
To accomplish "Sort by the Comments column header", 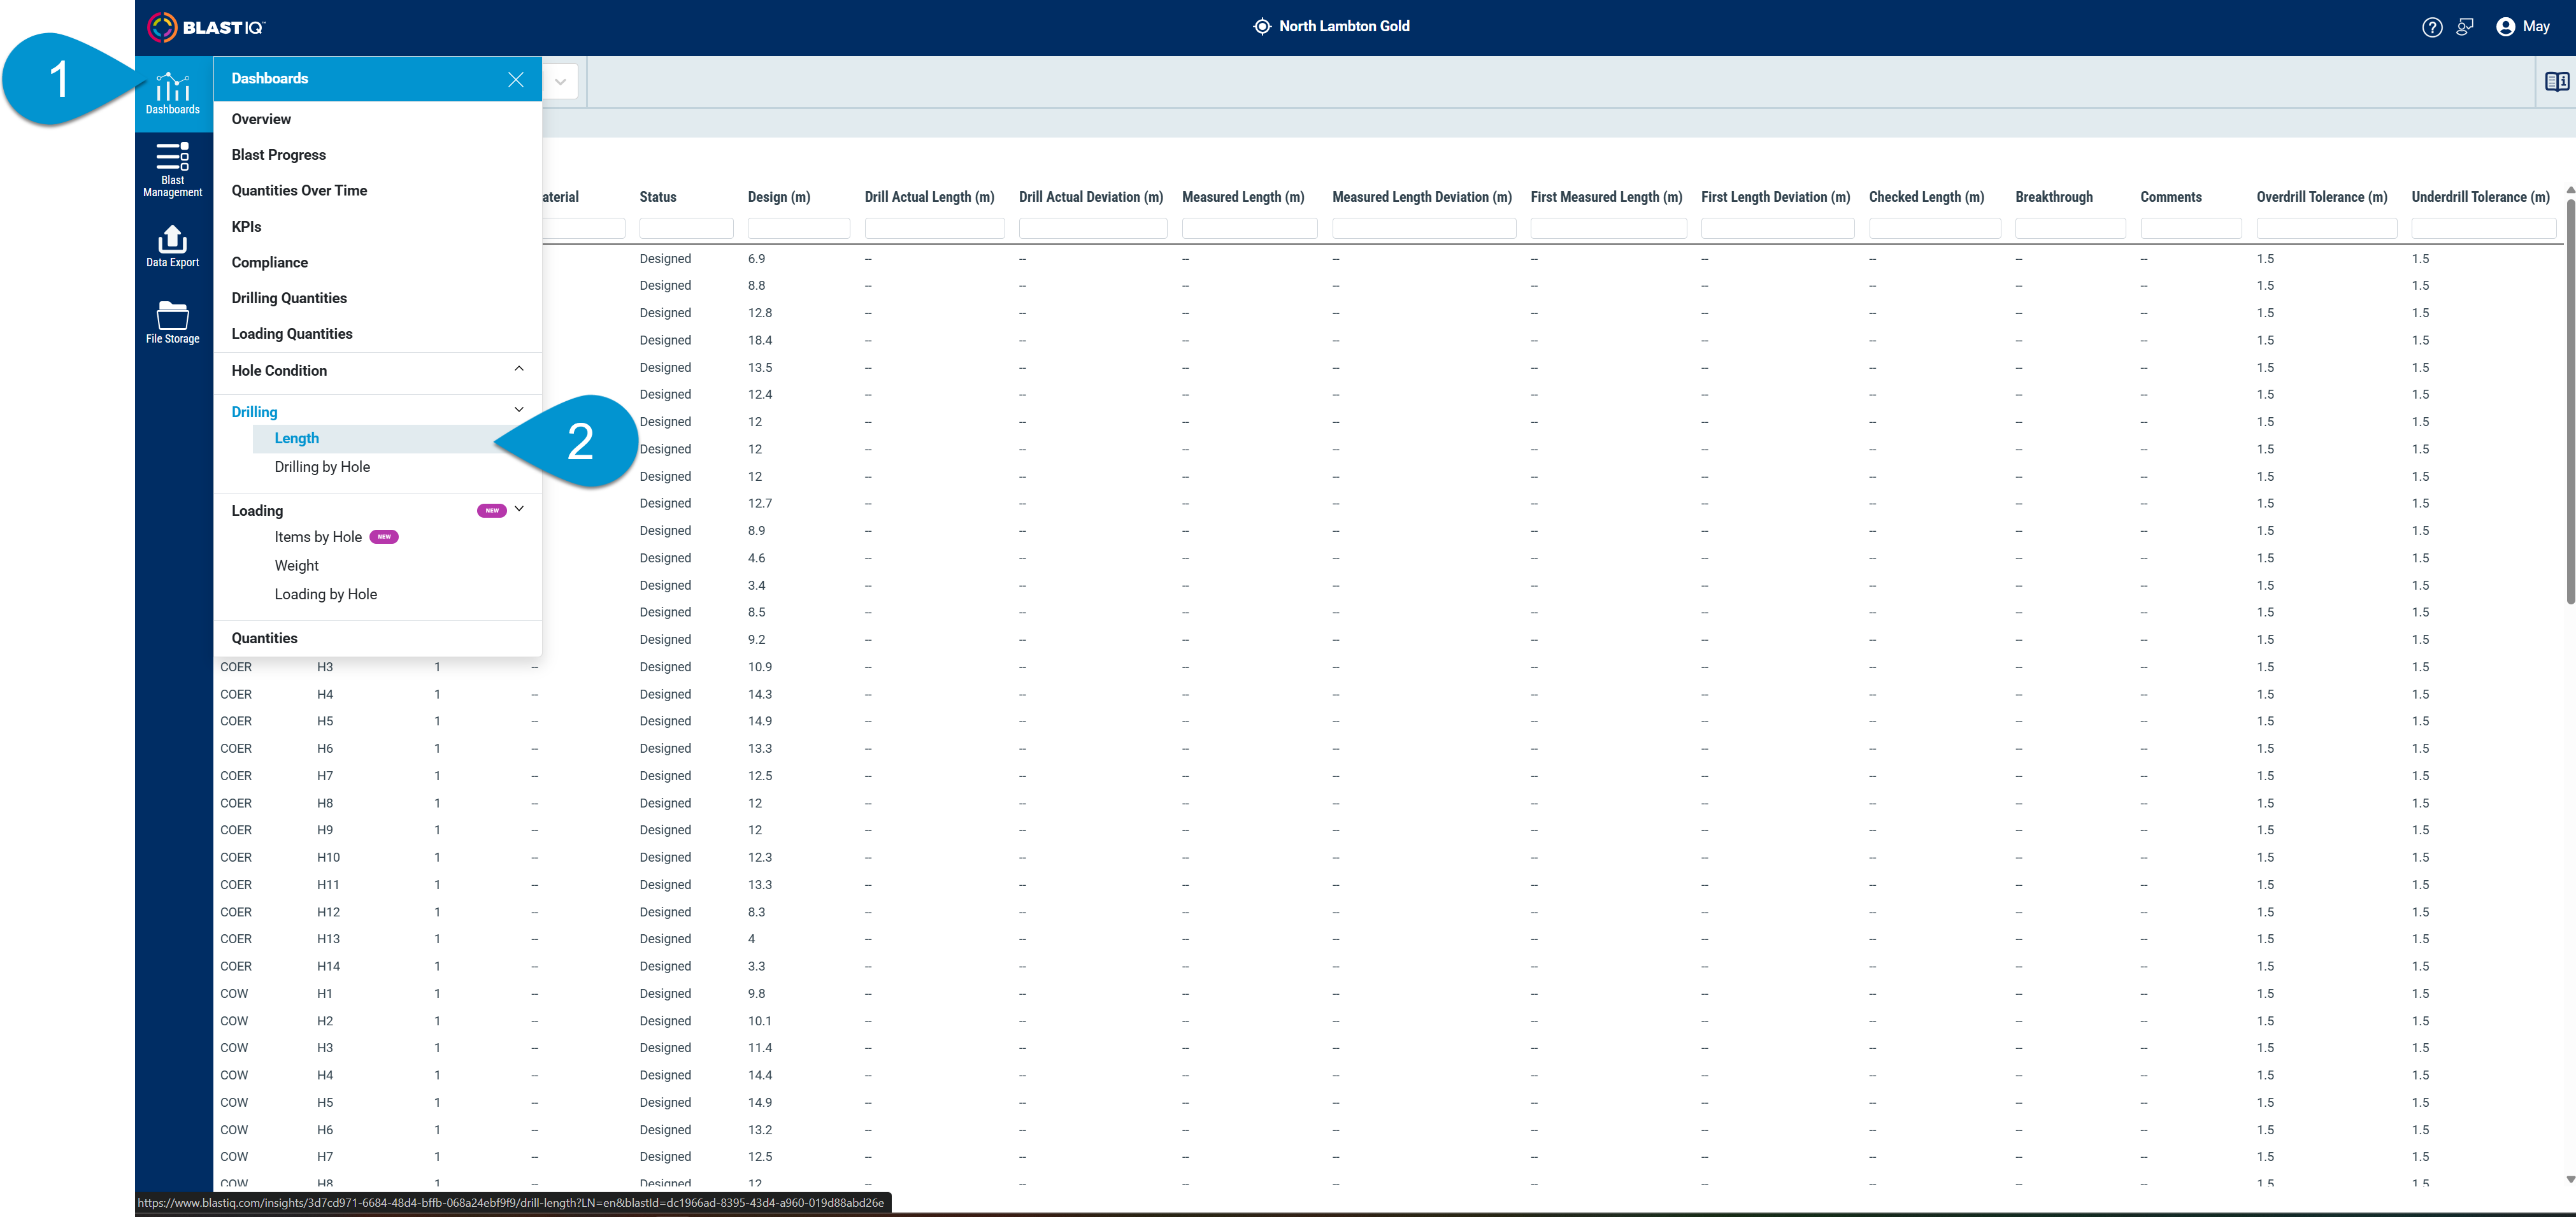I will pos(2170,197).
